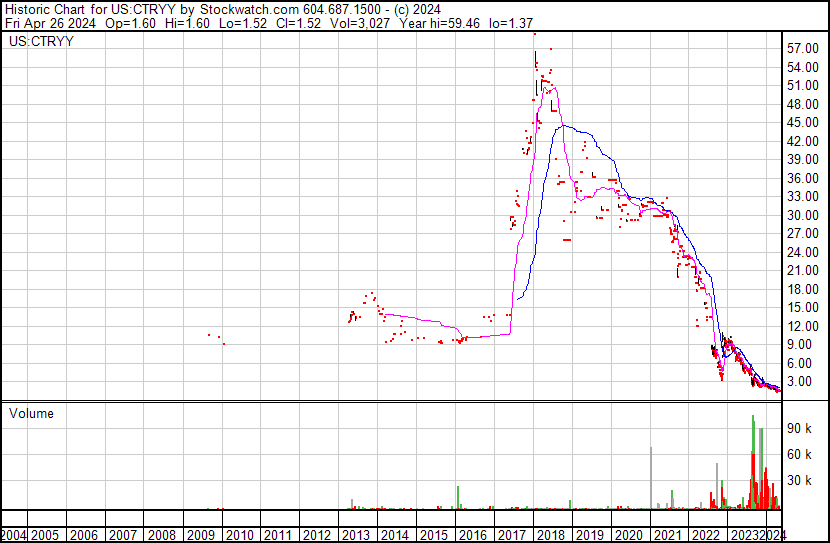Viewport: 830px width, 543px height.
Task: Select the 3.00 price axis label
Action: pos(803,382)
